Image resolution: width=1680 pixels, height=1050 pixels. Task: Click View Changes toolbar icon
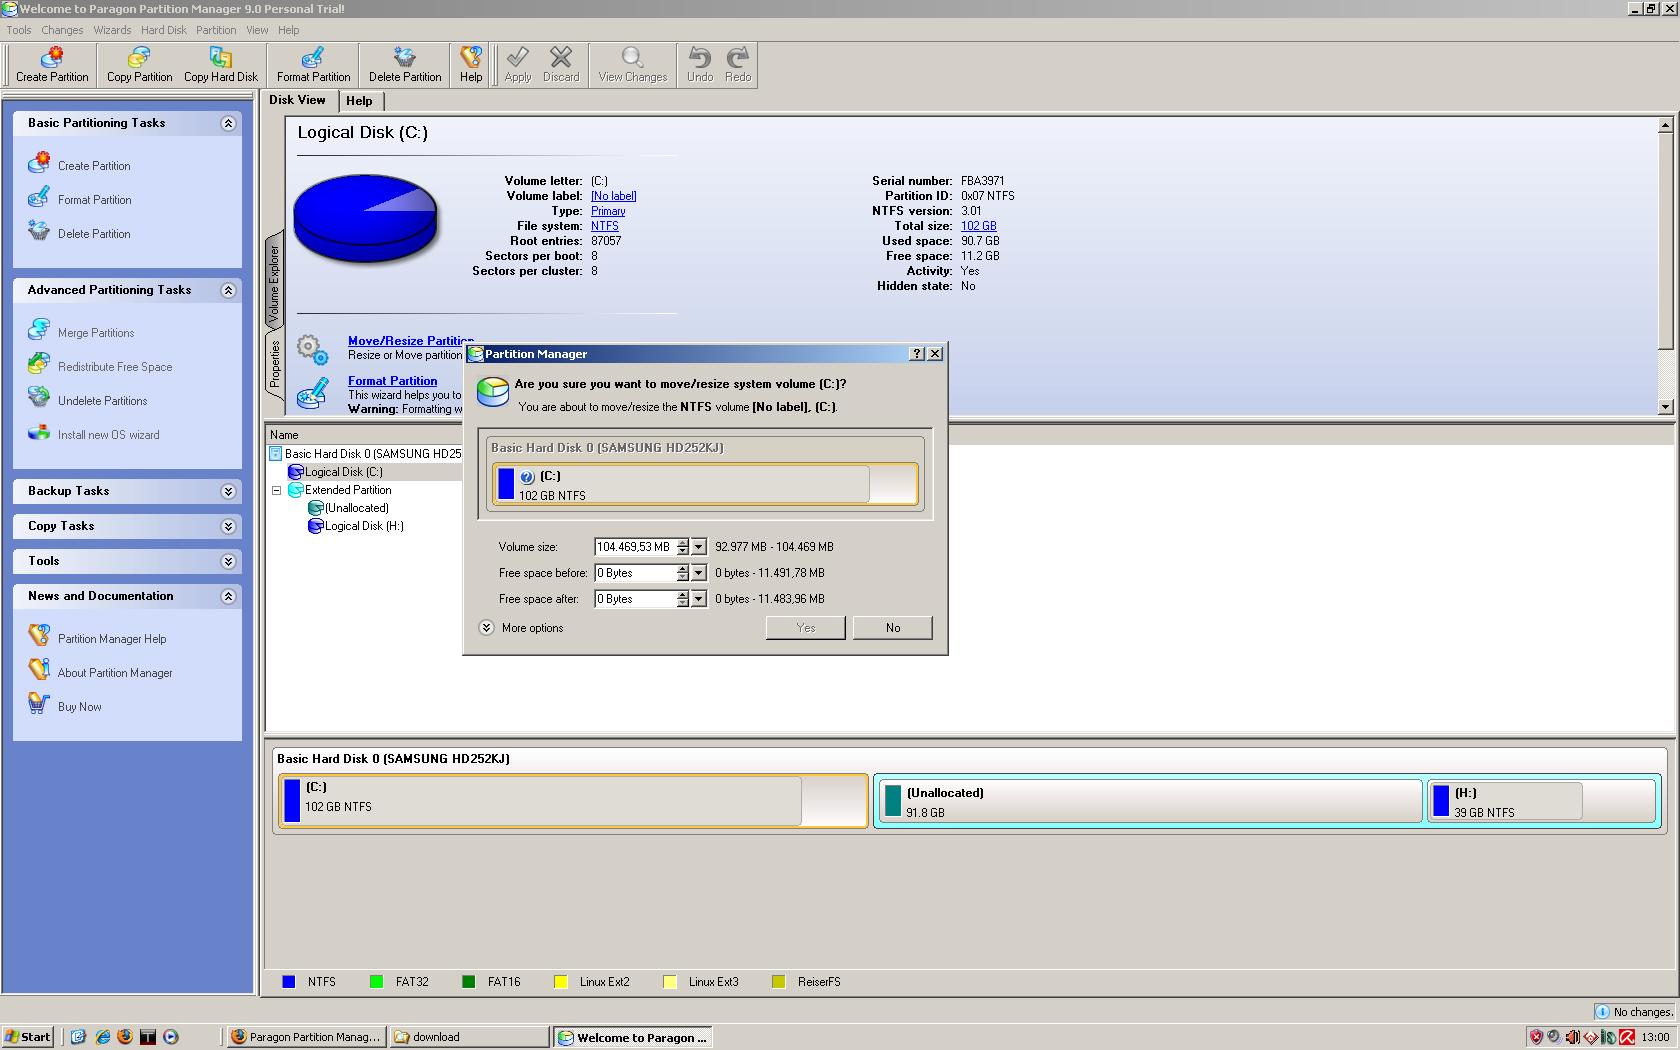pos(633,65)
